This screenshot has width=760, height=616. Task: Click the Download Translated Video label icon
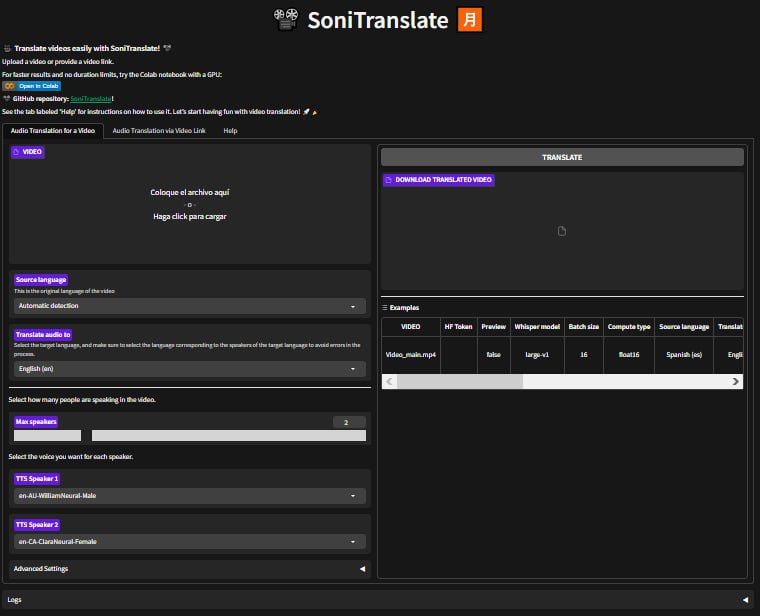[389, 180]
